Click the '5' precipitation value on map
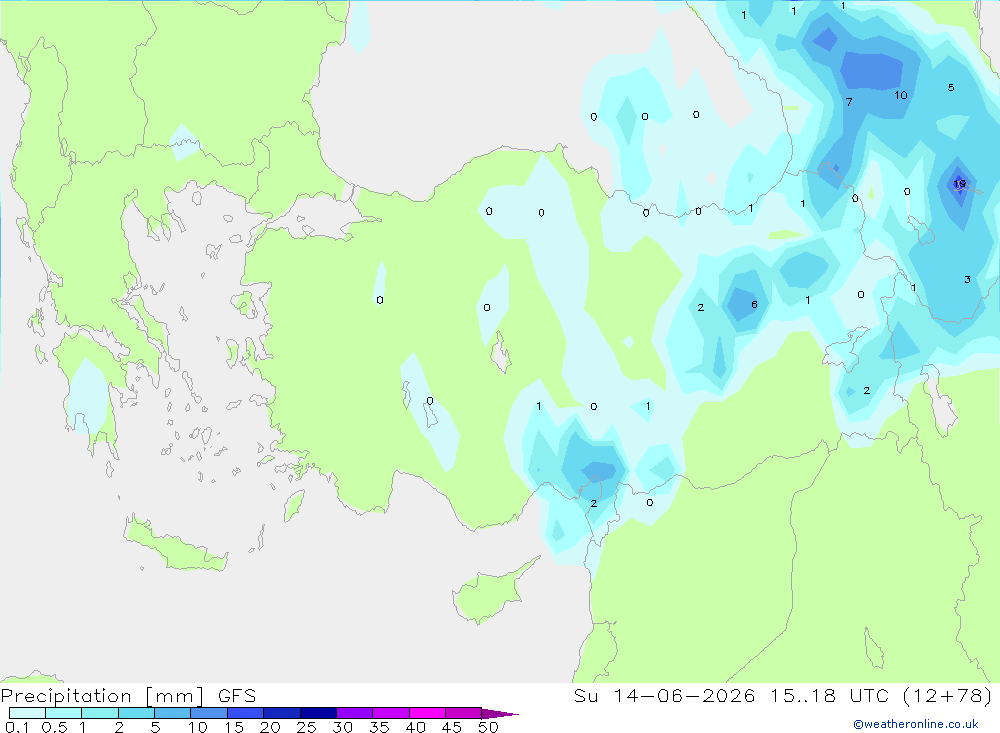 pos(951,87)
